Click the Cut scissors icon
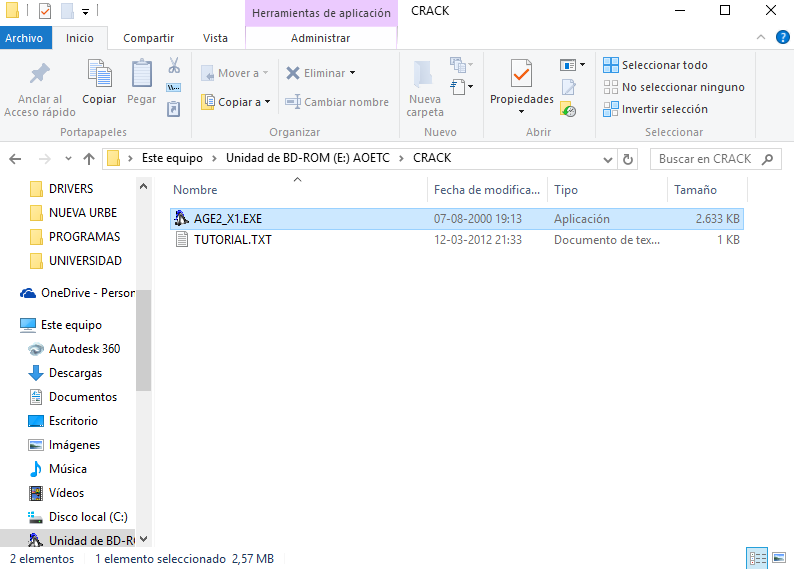Image resolution: width=794 pixels, height=569 pixels. click(174, 65)
